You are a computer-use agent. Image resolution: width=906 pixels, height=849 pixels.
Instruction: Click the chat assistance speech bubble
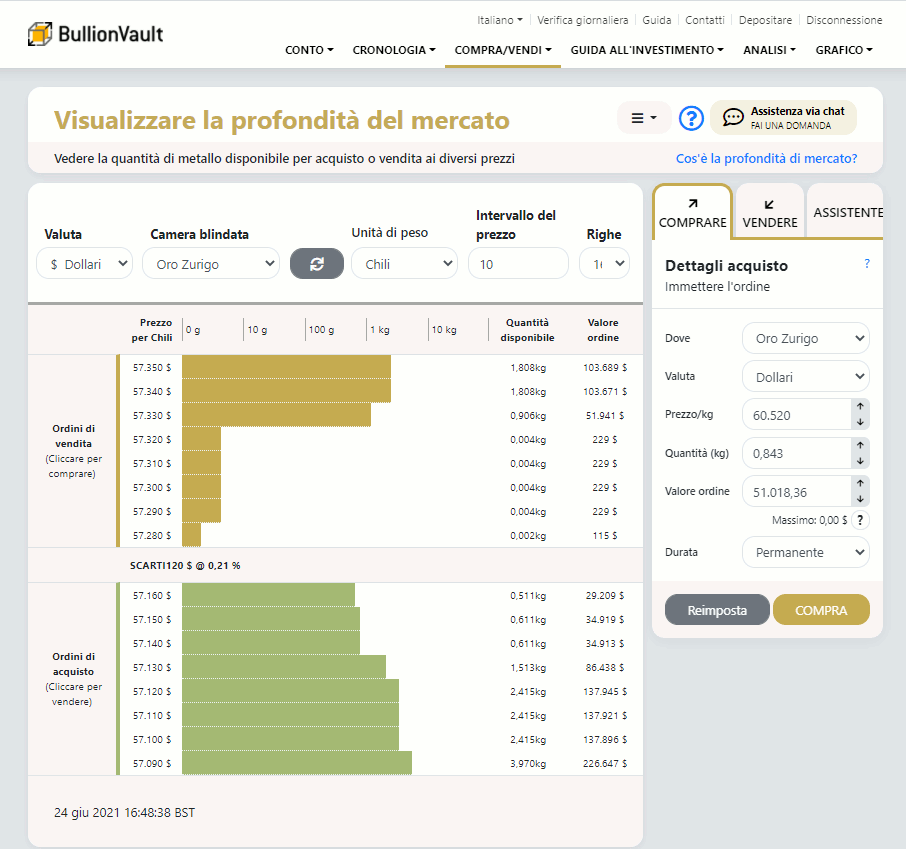click(733, 118)
